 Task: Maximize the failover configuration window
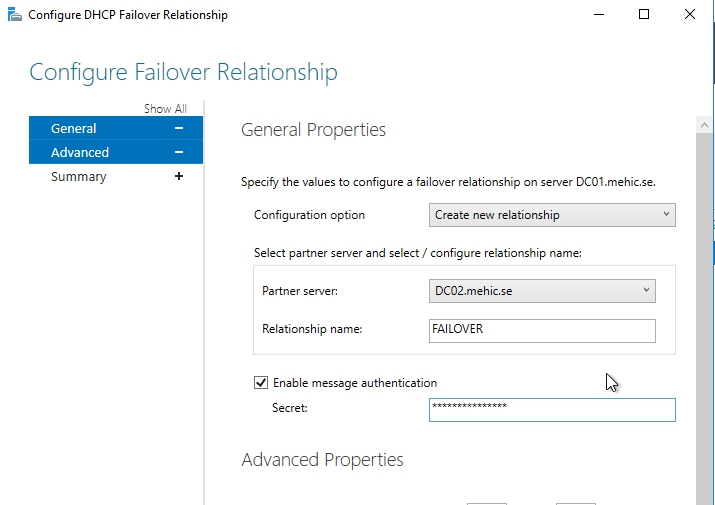(x=644, y=15)
